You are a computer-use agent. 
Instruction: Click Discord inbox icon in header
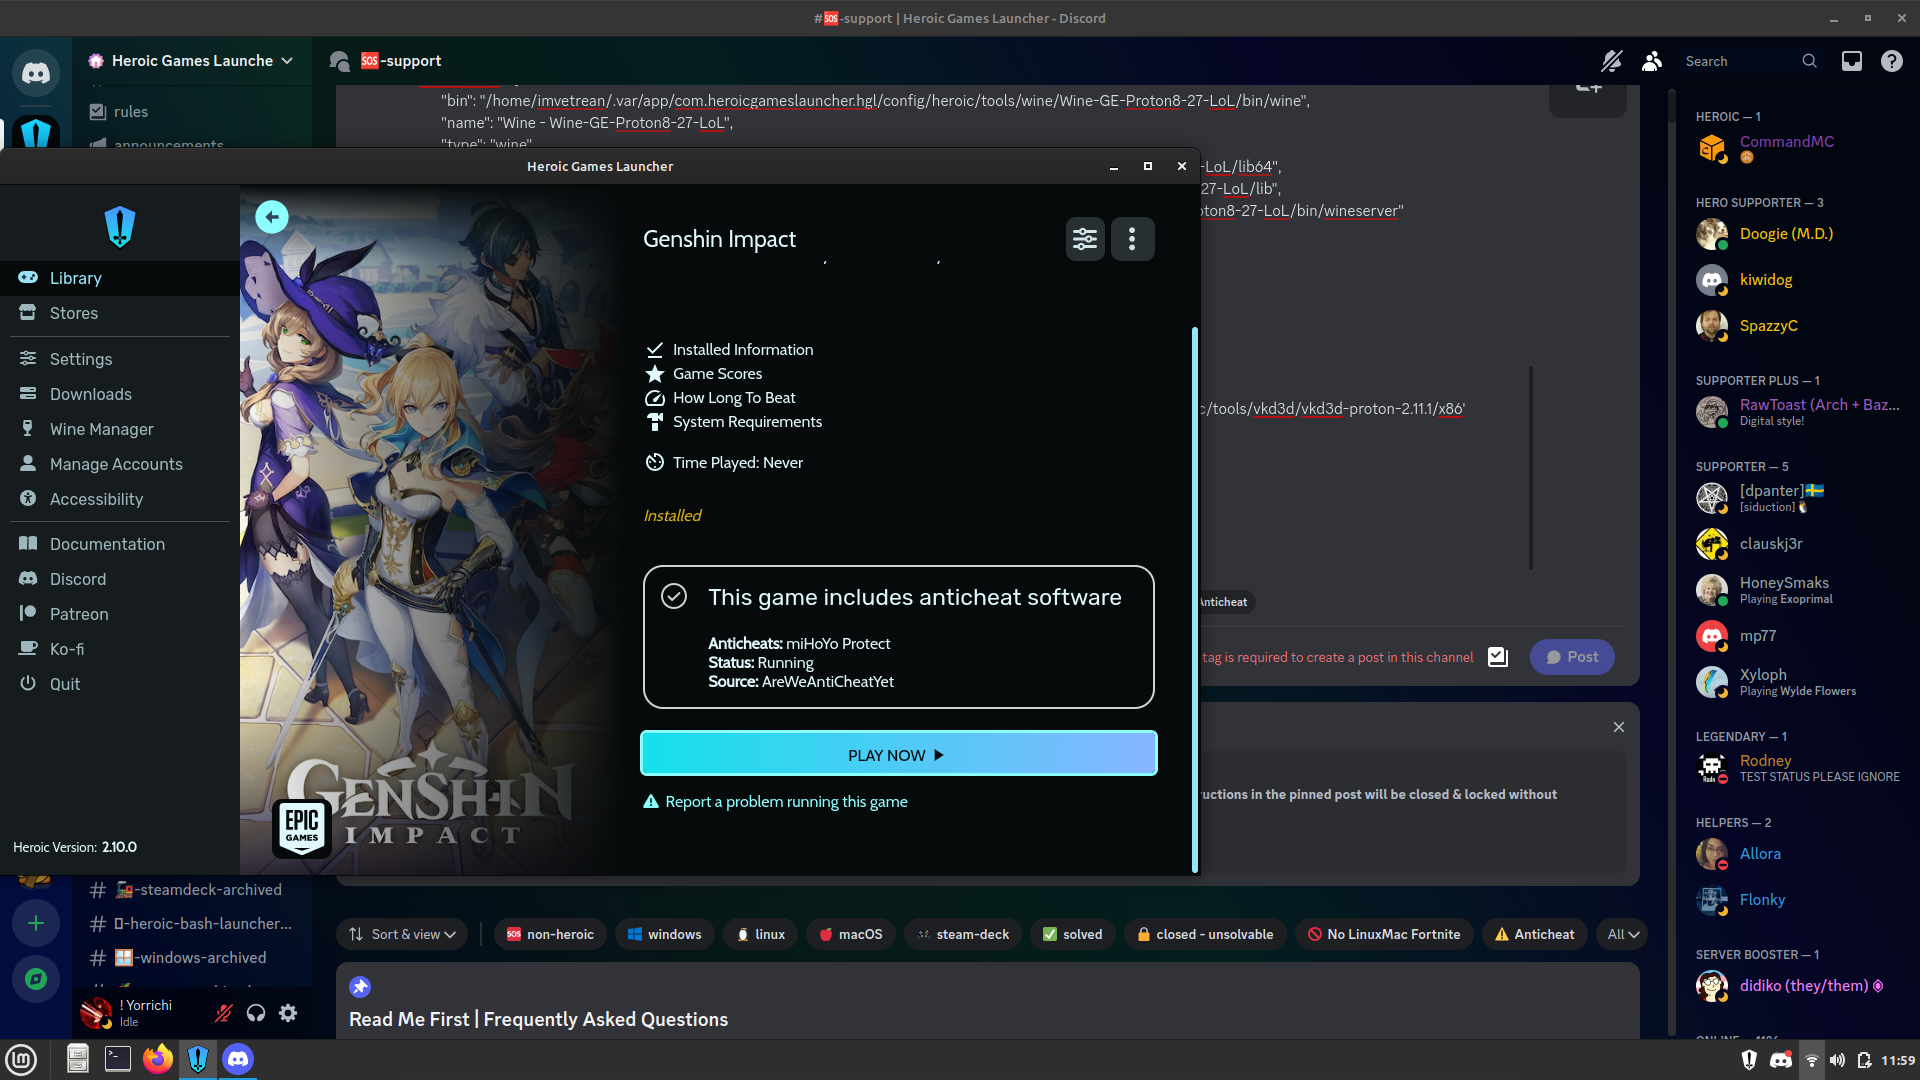(1852, 61)
